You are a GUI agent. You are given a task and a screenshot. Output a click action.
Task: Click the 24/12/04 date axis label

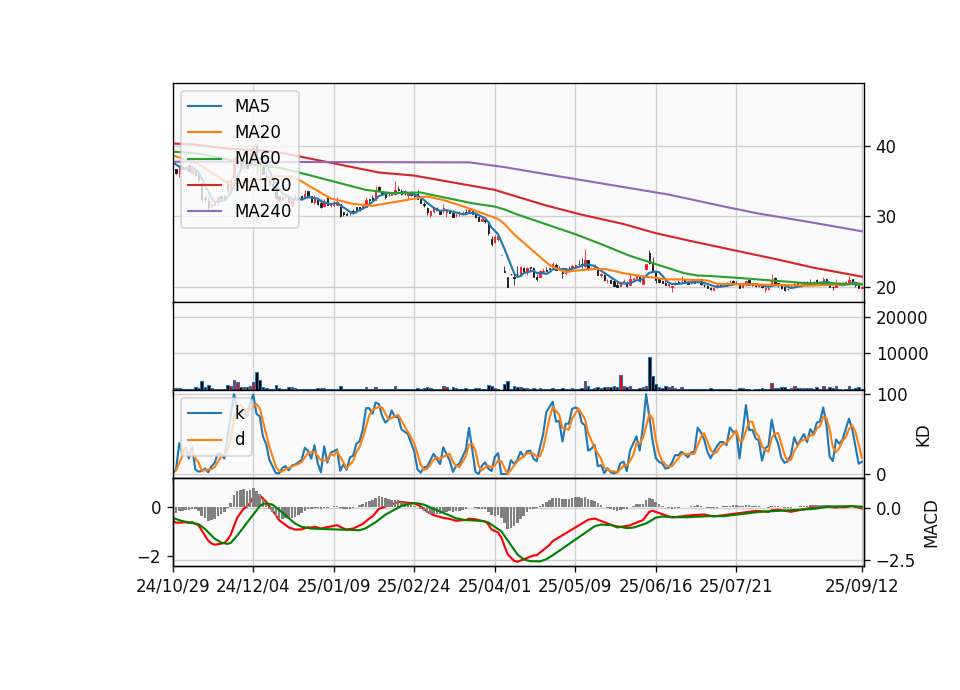(253, 586)
